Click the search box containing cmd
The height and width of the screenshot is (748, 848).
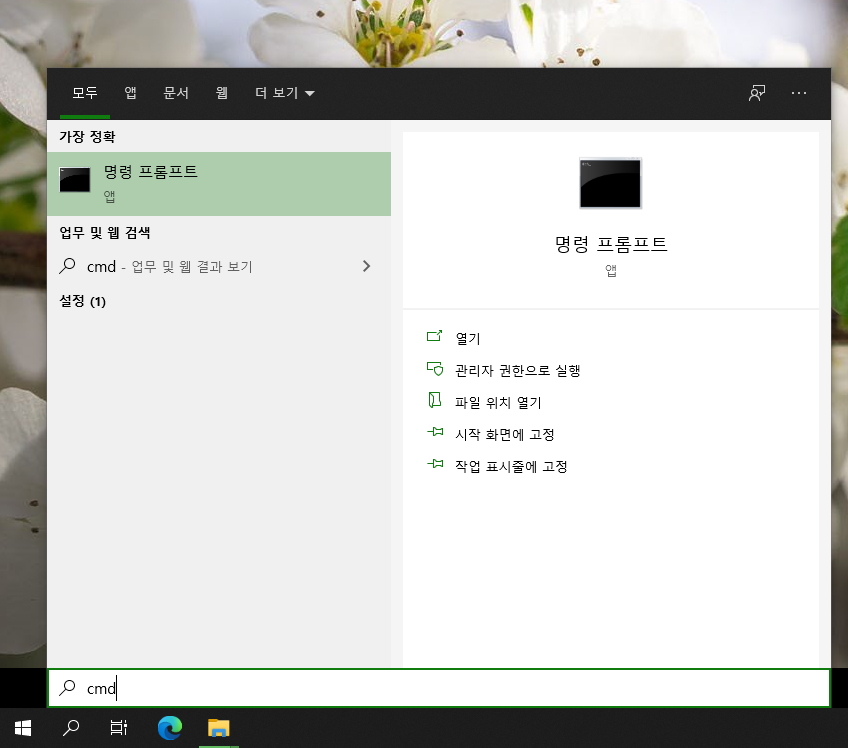pyautogui.click(x=439, y=688)
